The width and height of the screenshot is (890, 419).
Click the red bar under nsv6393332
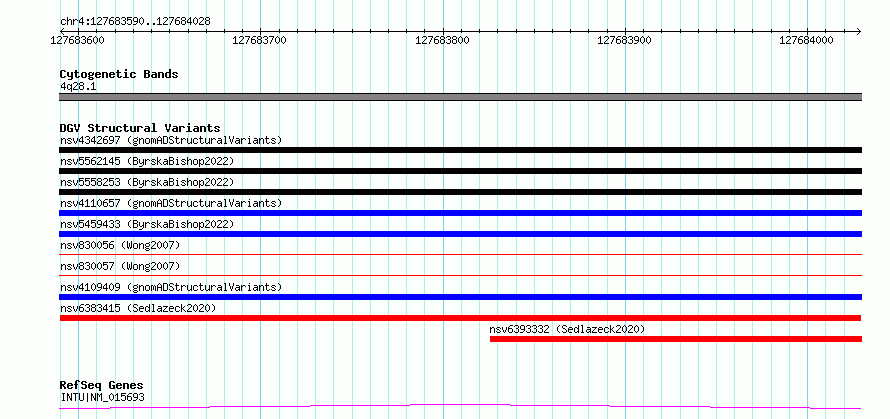coord(676,339)
